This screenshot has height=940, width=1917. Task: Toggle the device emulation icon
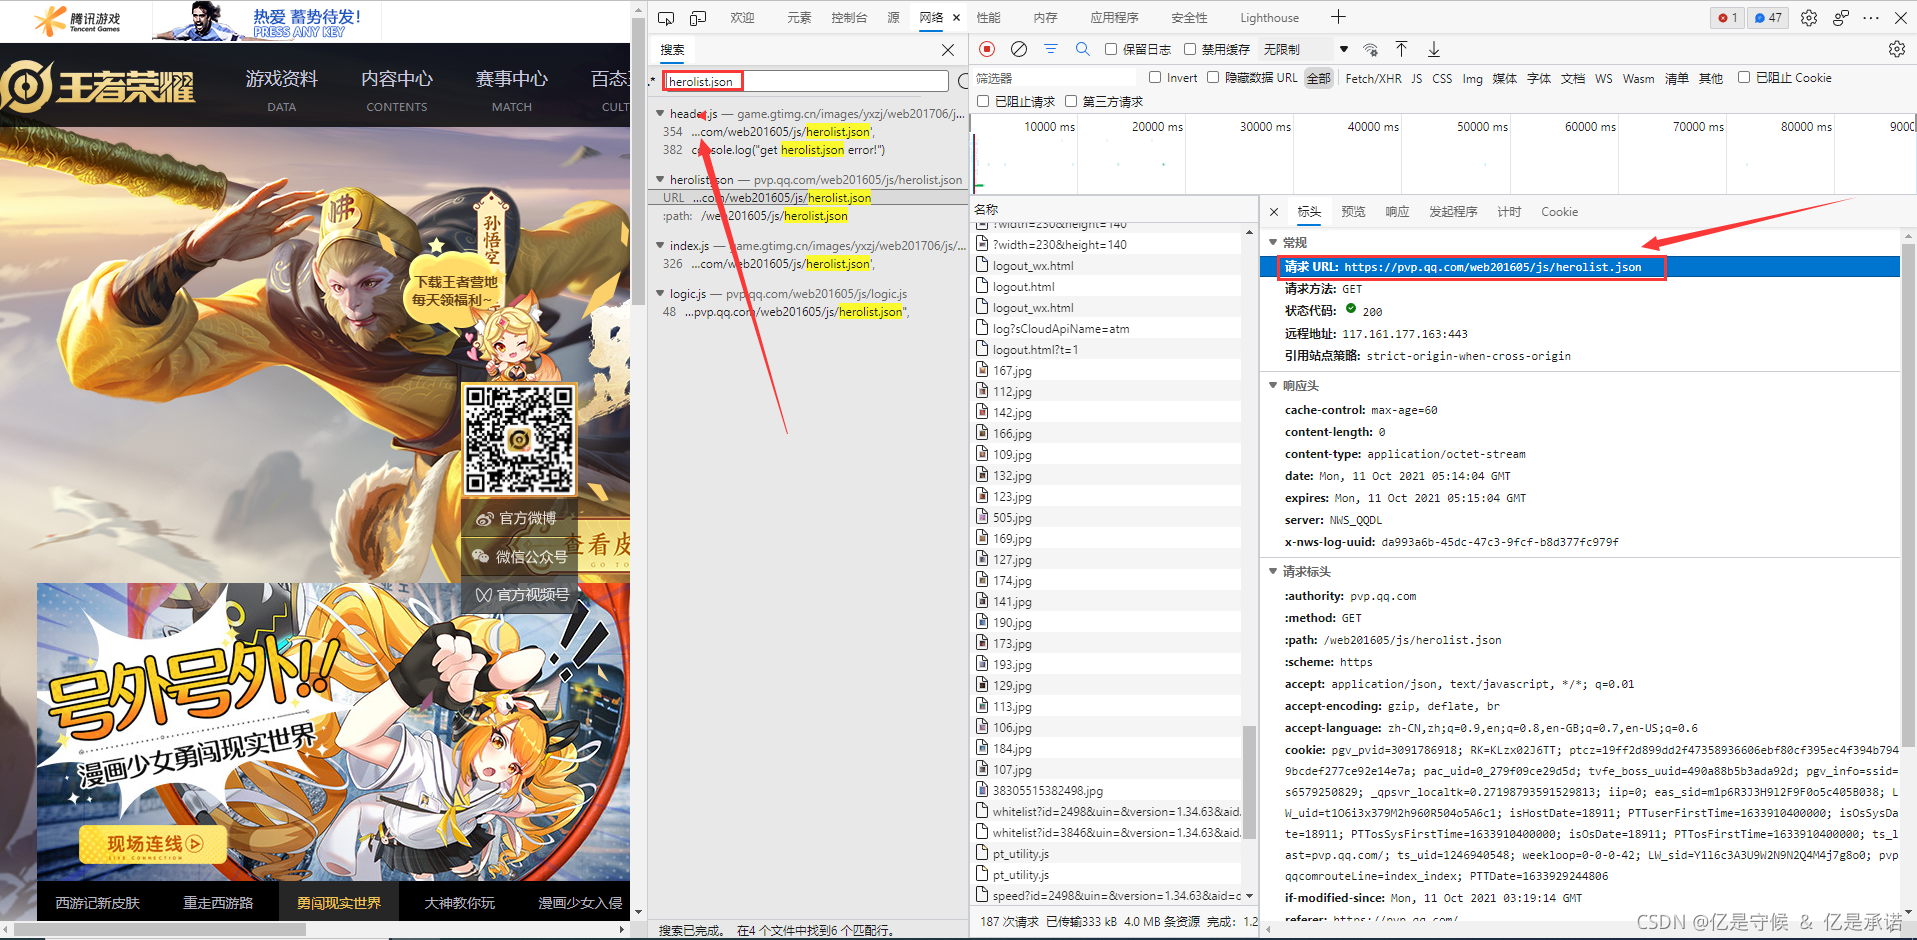pos(698,18)
